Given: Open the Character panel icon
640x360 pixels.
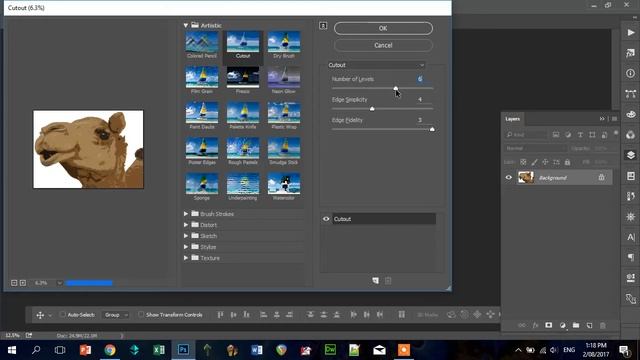Looking at the screenshot, I should 631,237.
